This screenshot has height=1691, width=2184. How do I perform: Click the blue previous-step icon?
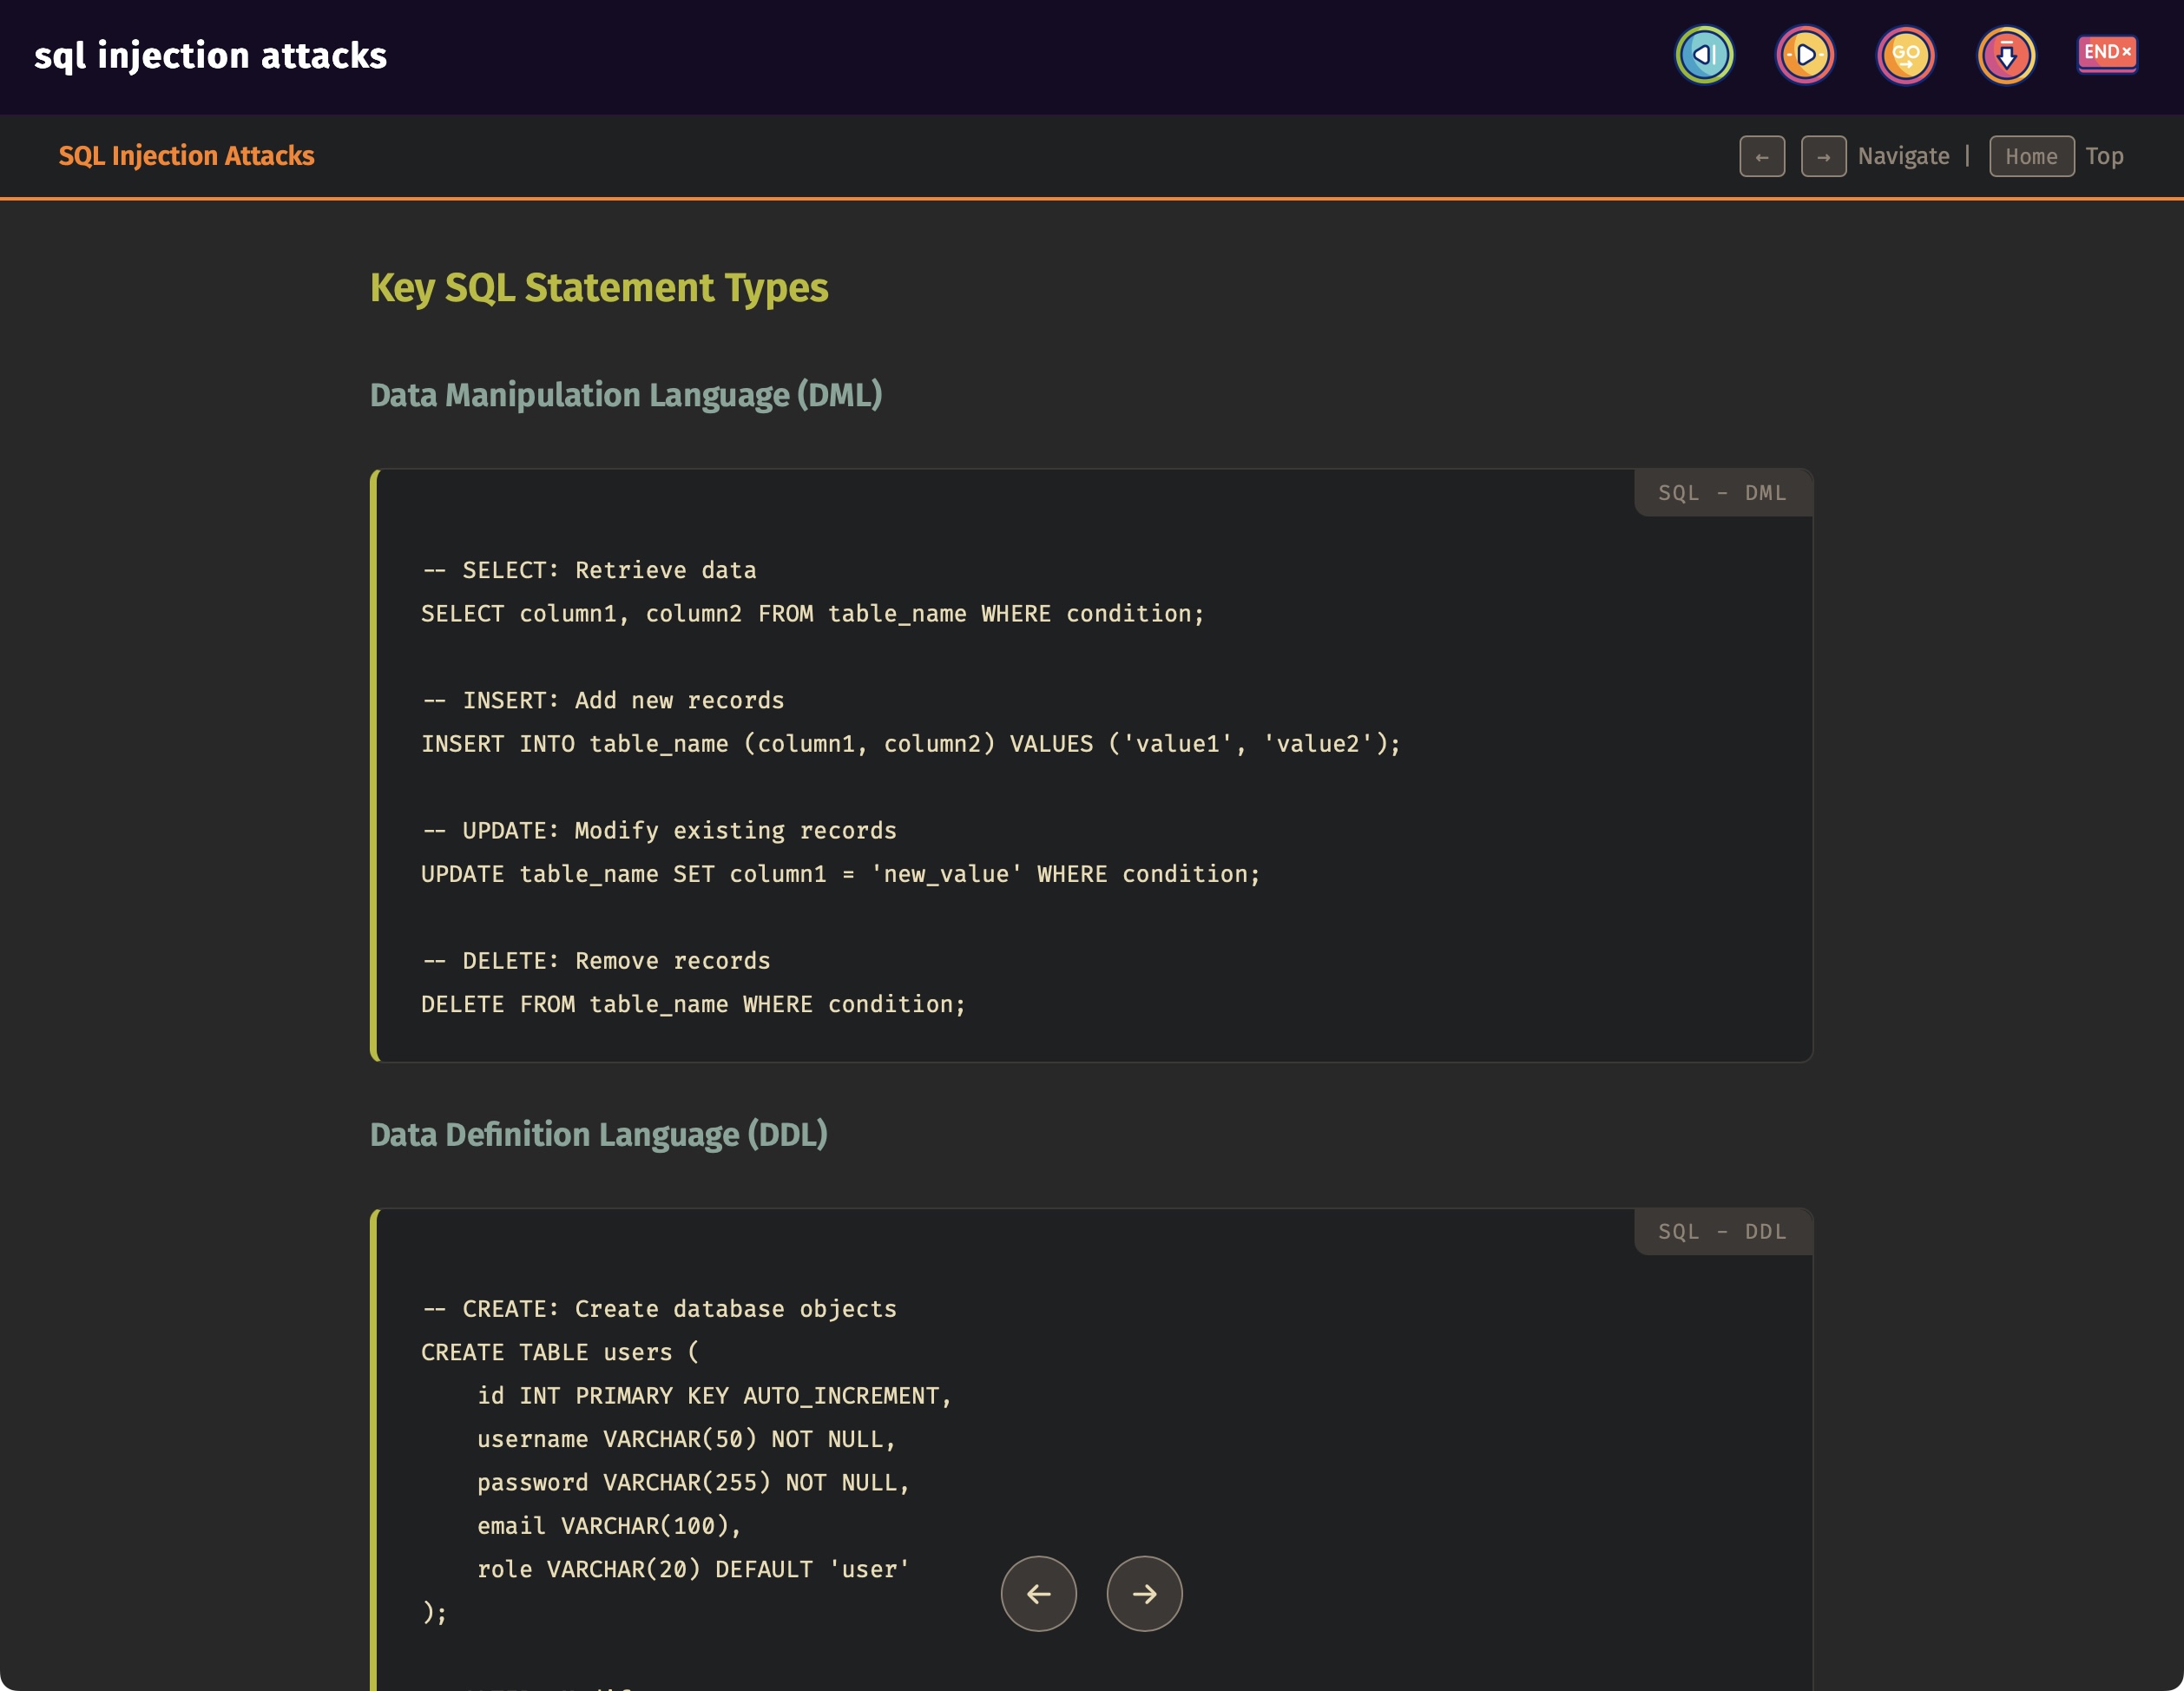tap(1704, 55)
